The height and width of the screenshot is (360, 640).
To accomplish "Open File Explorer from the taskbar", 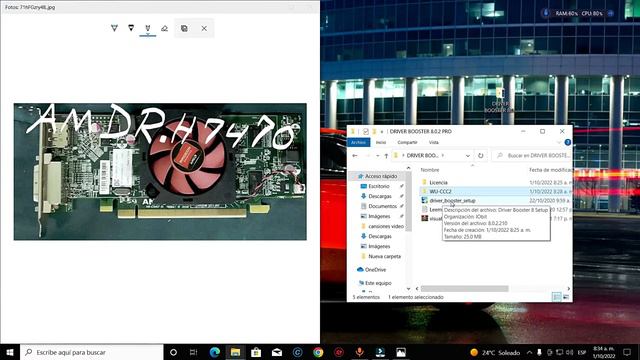I will (x=236, y=352).
